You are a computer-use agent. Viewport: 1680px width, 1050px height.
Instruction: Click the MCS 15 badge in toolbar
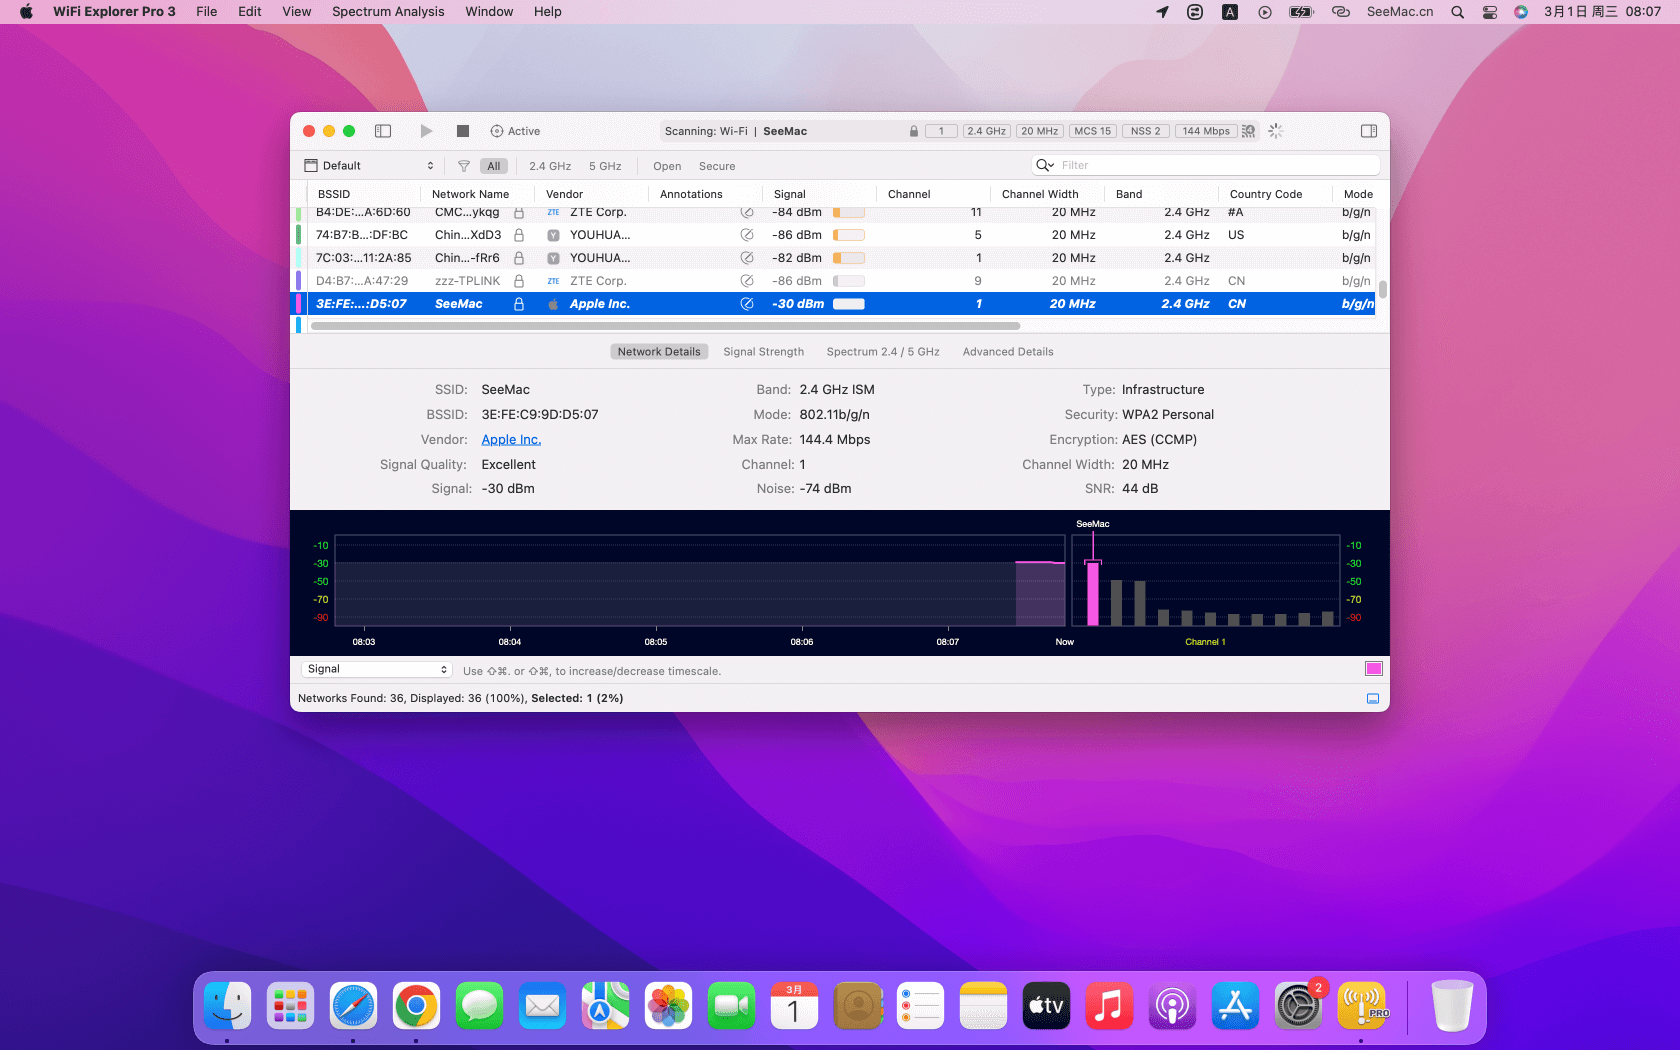point(1092,131)
